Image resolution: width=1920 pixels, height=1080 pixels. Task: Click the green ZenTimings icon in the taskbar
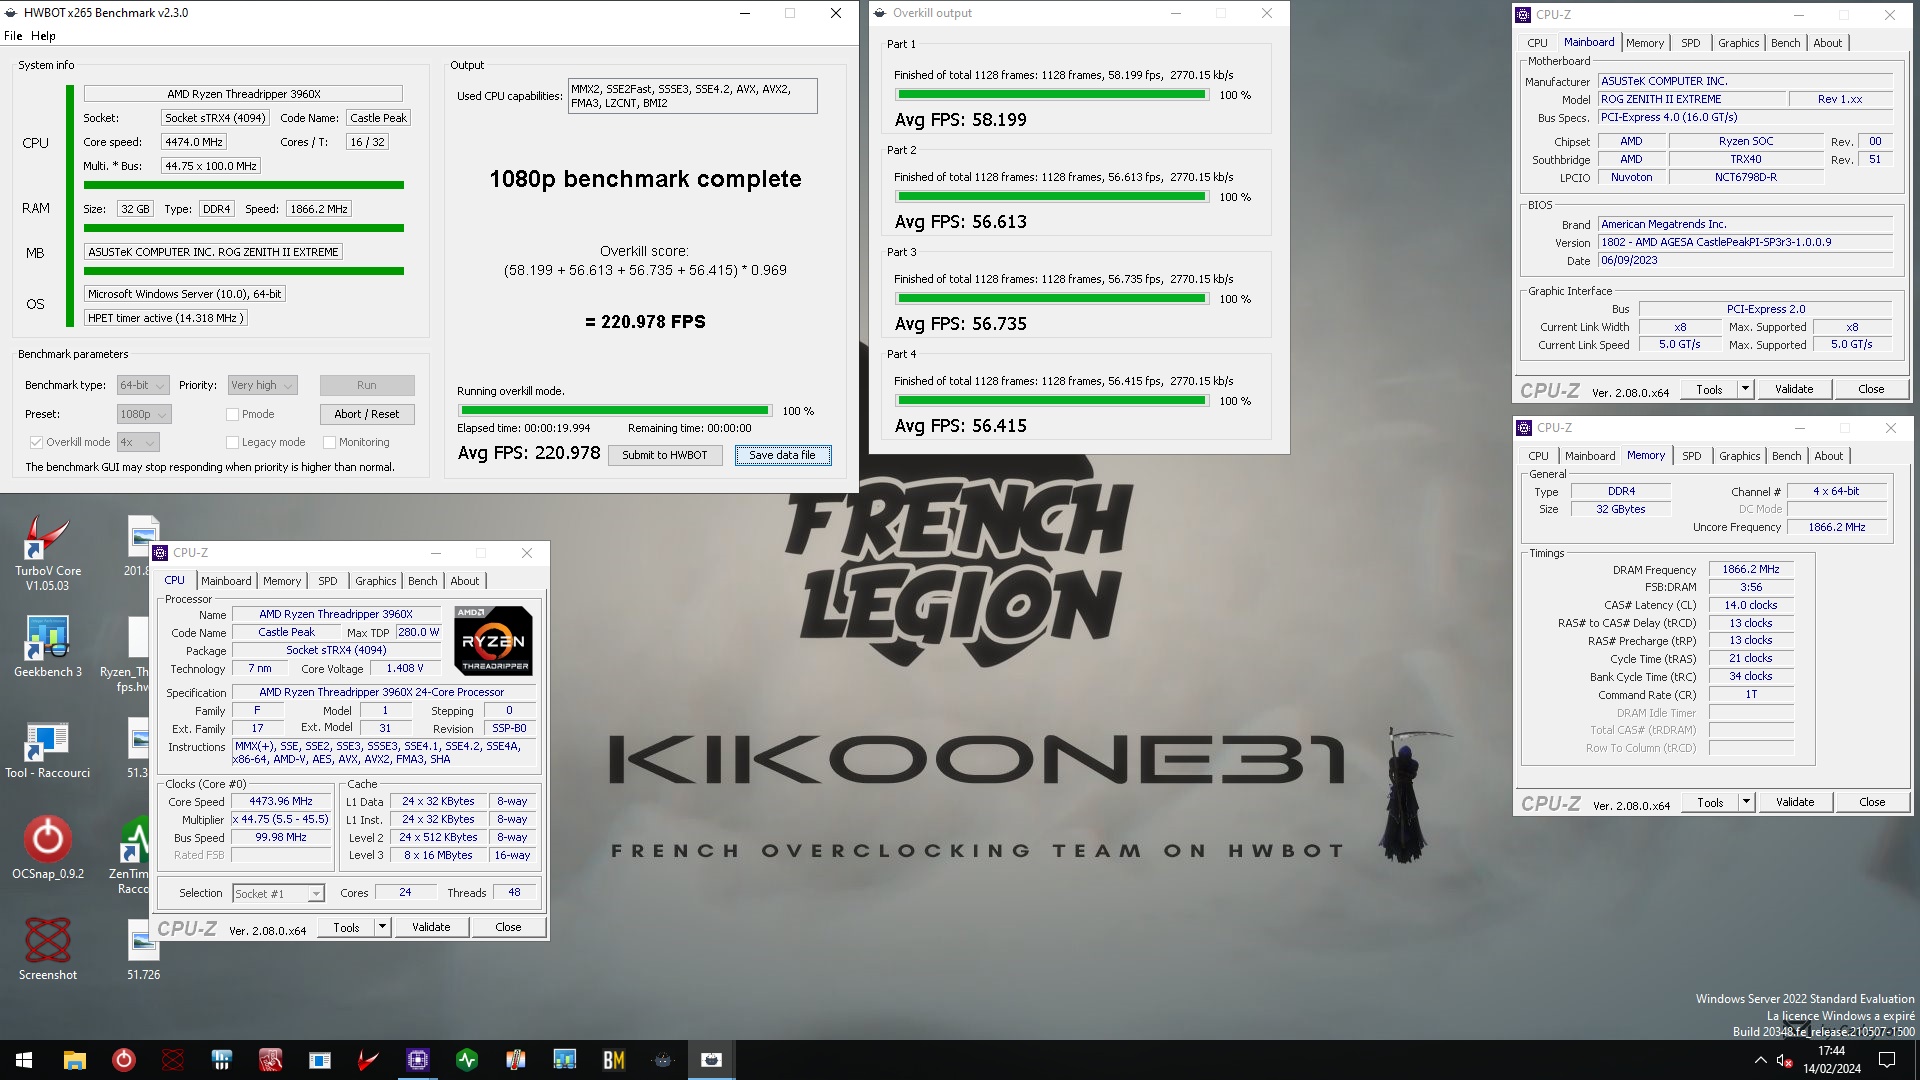click(x=466, y=1060)
